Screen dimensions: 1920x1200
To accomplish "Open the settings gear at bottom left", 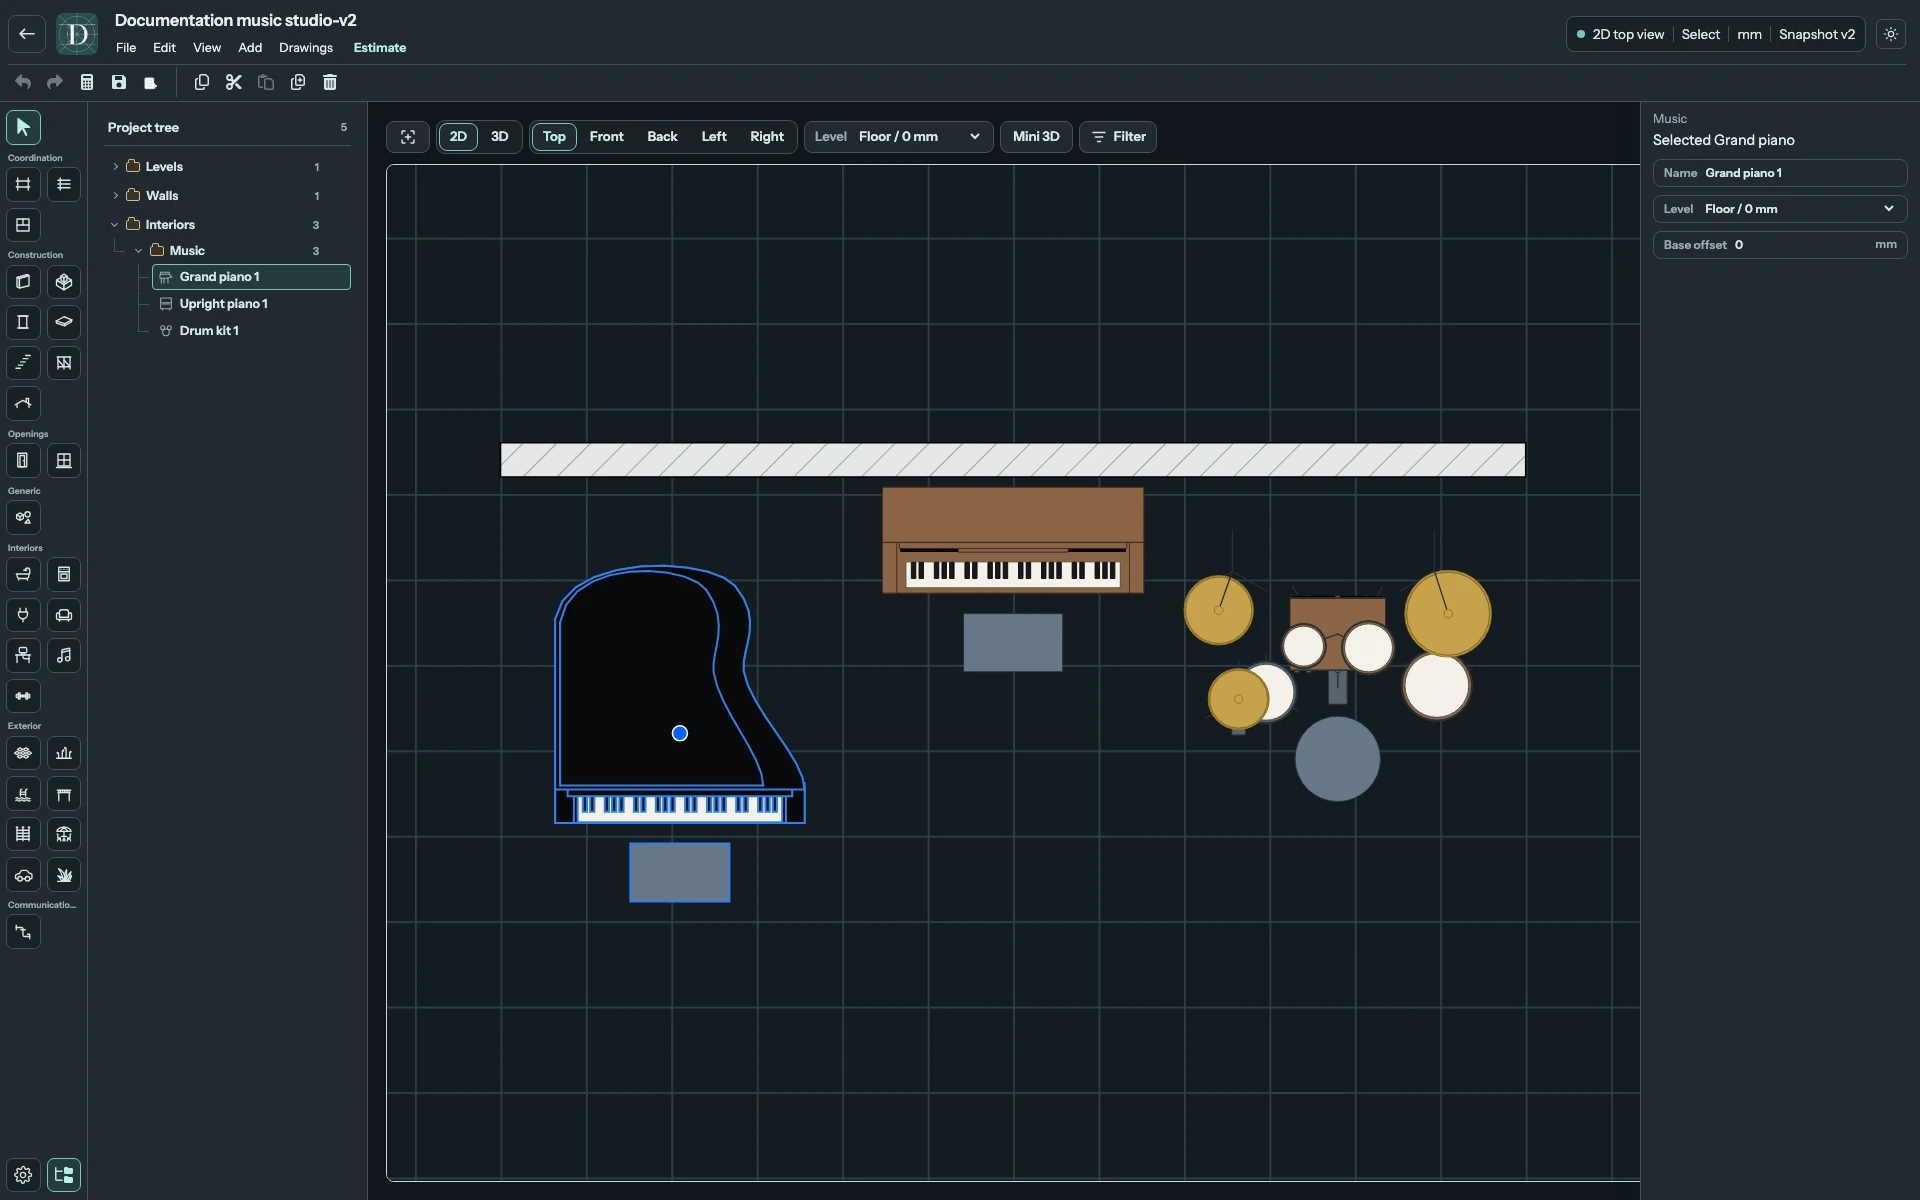I will (23, 1175).
